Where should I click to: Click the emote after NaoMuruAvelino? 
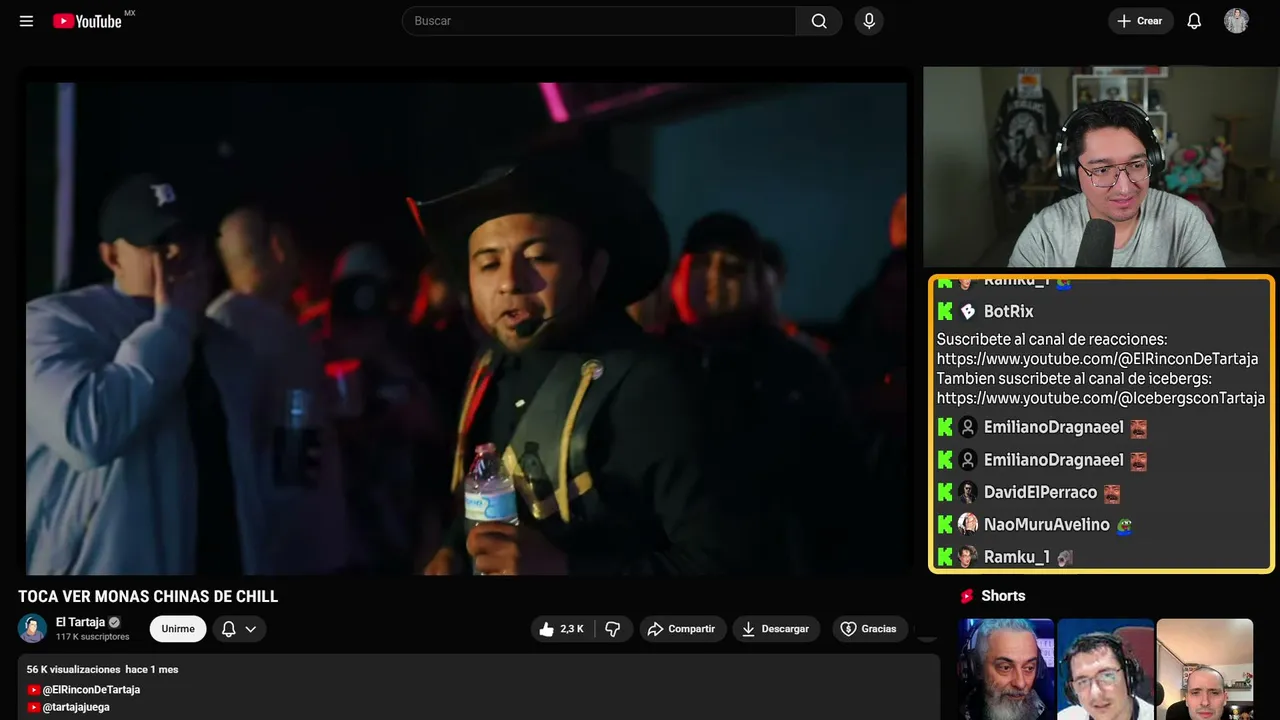click(1125, 525)
